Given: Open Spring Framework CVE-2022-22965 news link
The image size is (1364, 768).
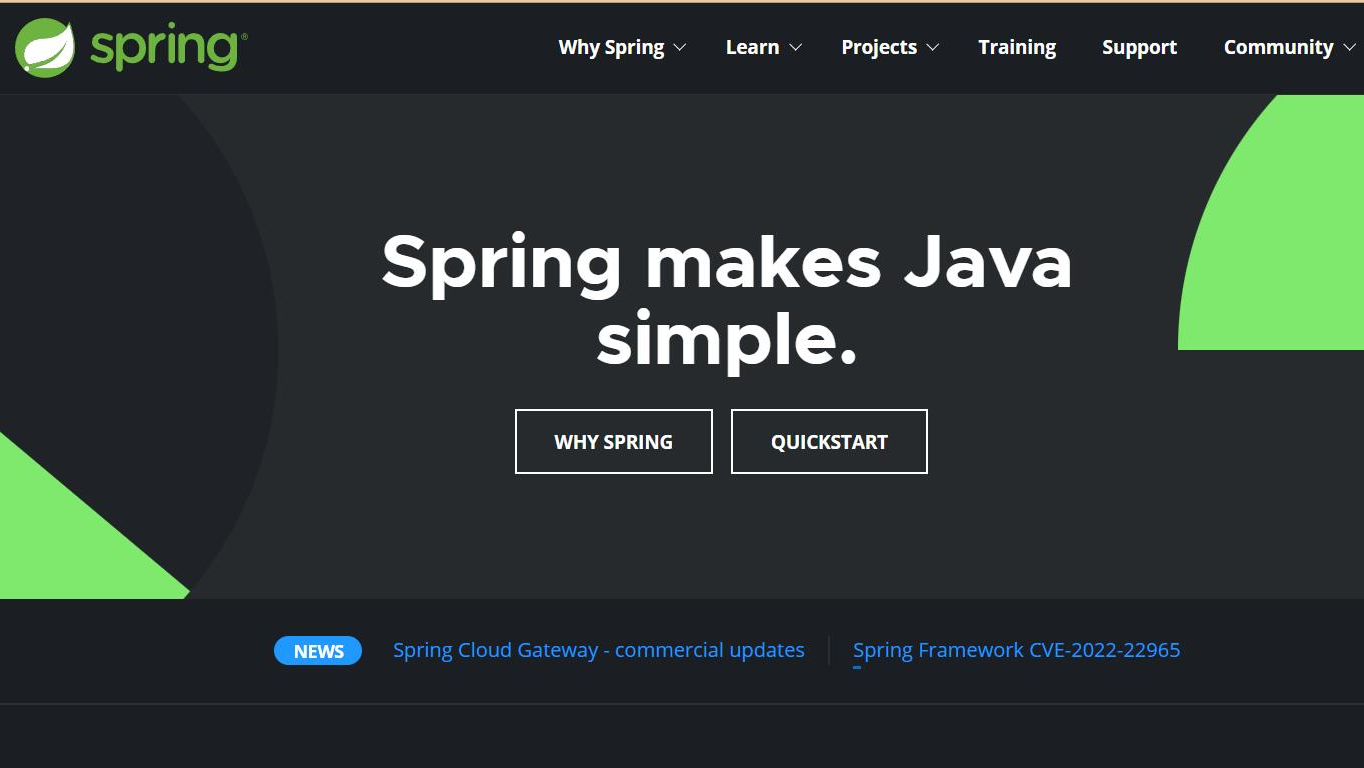Looking at the screenshot, I should (1016, 650).
